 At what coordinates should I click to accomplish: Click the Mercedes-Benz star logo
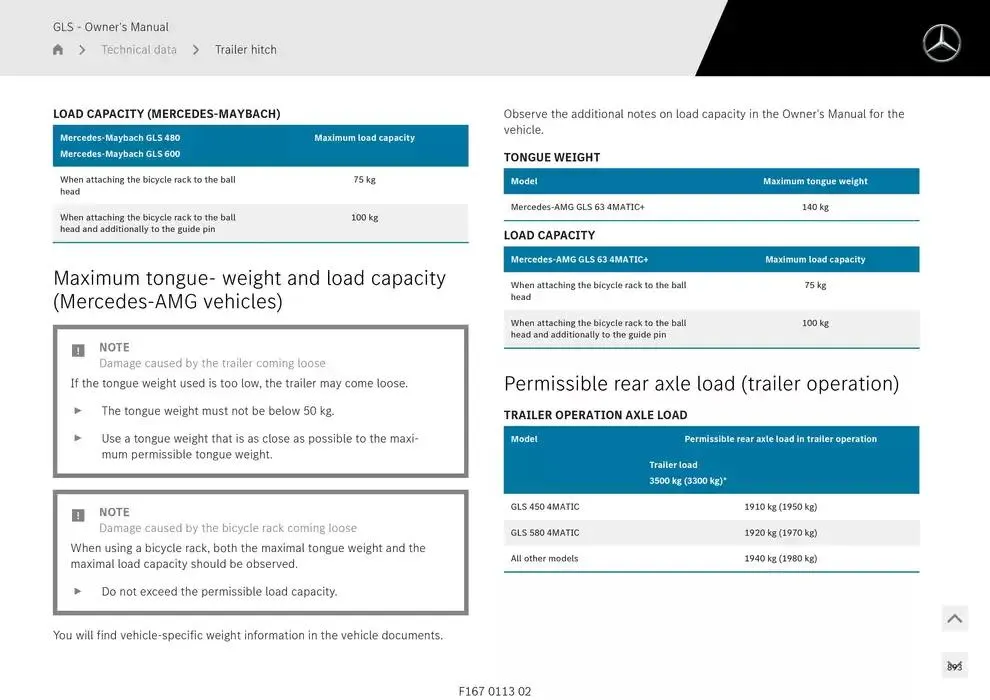tap(941, 43)
